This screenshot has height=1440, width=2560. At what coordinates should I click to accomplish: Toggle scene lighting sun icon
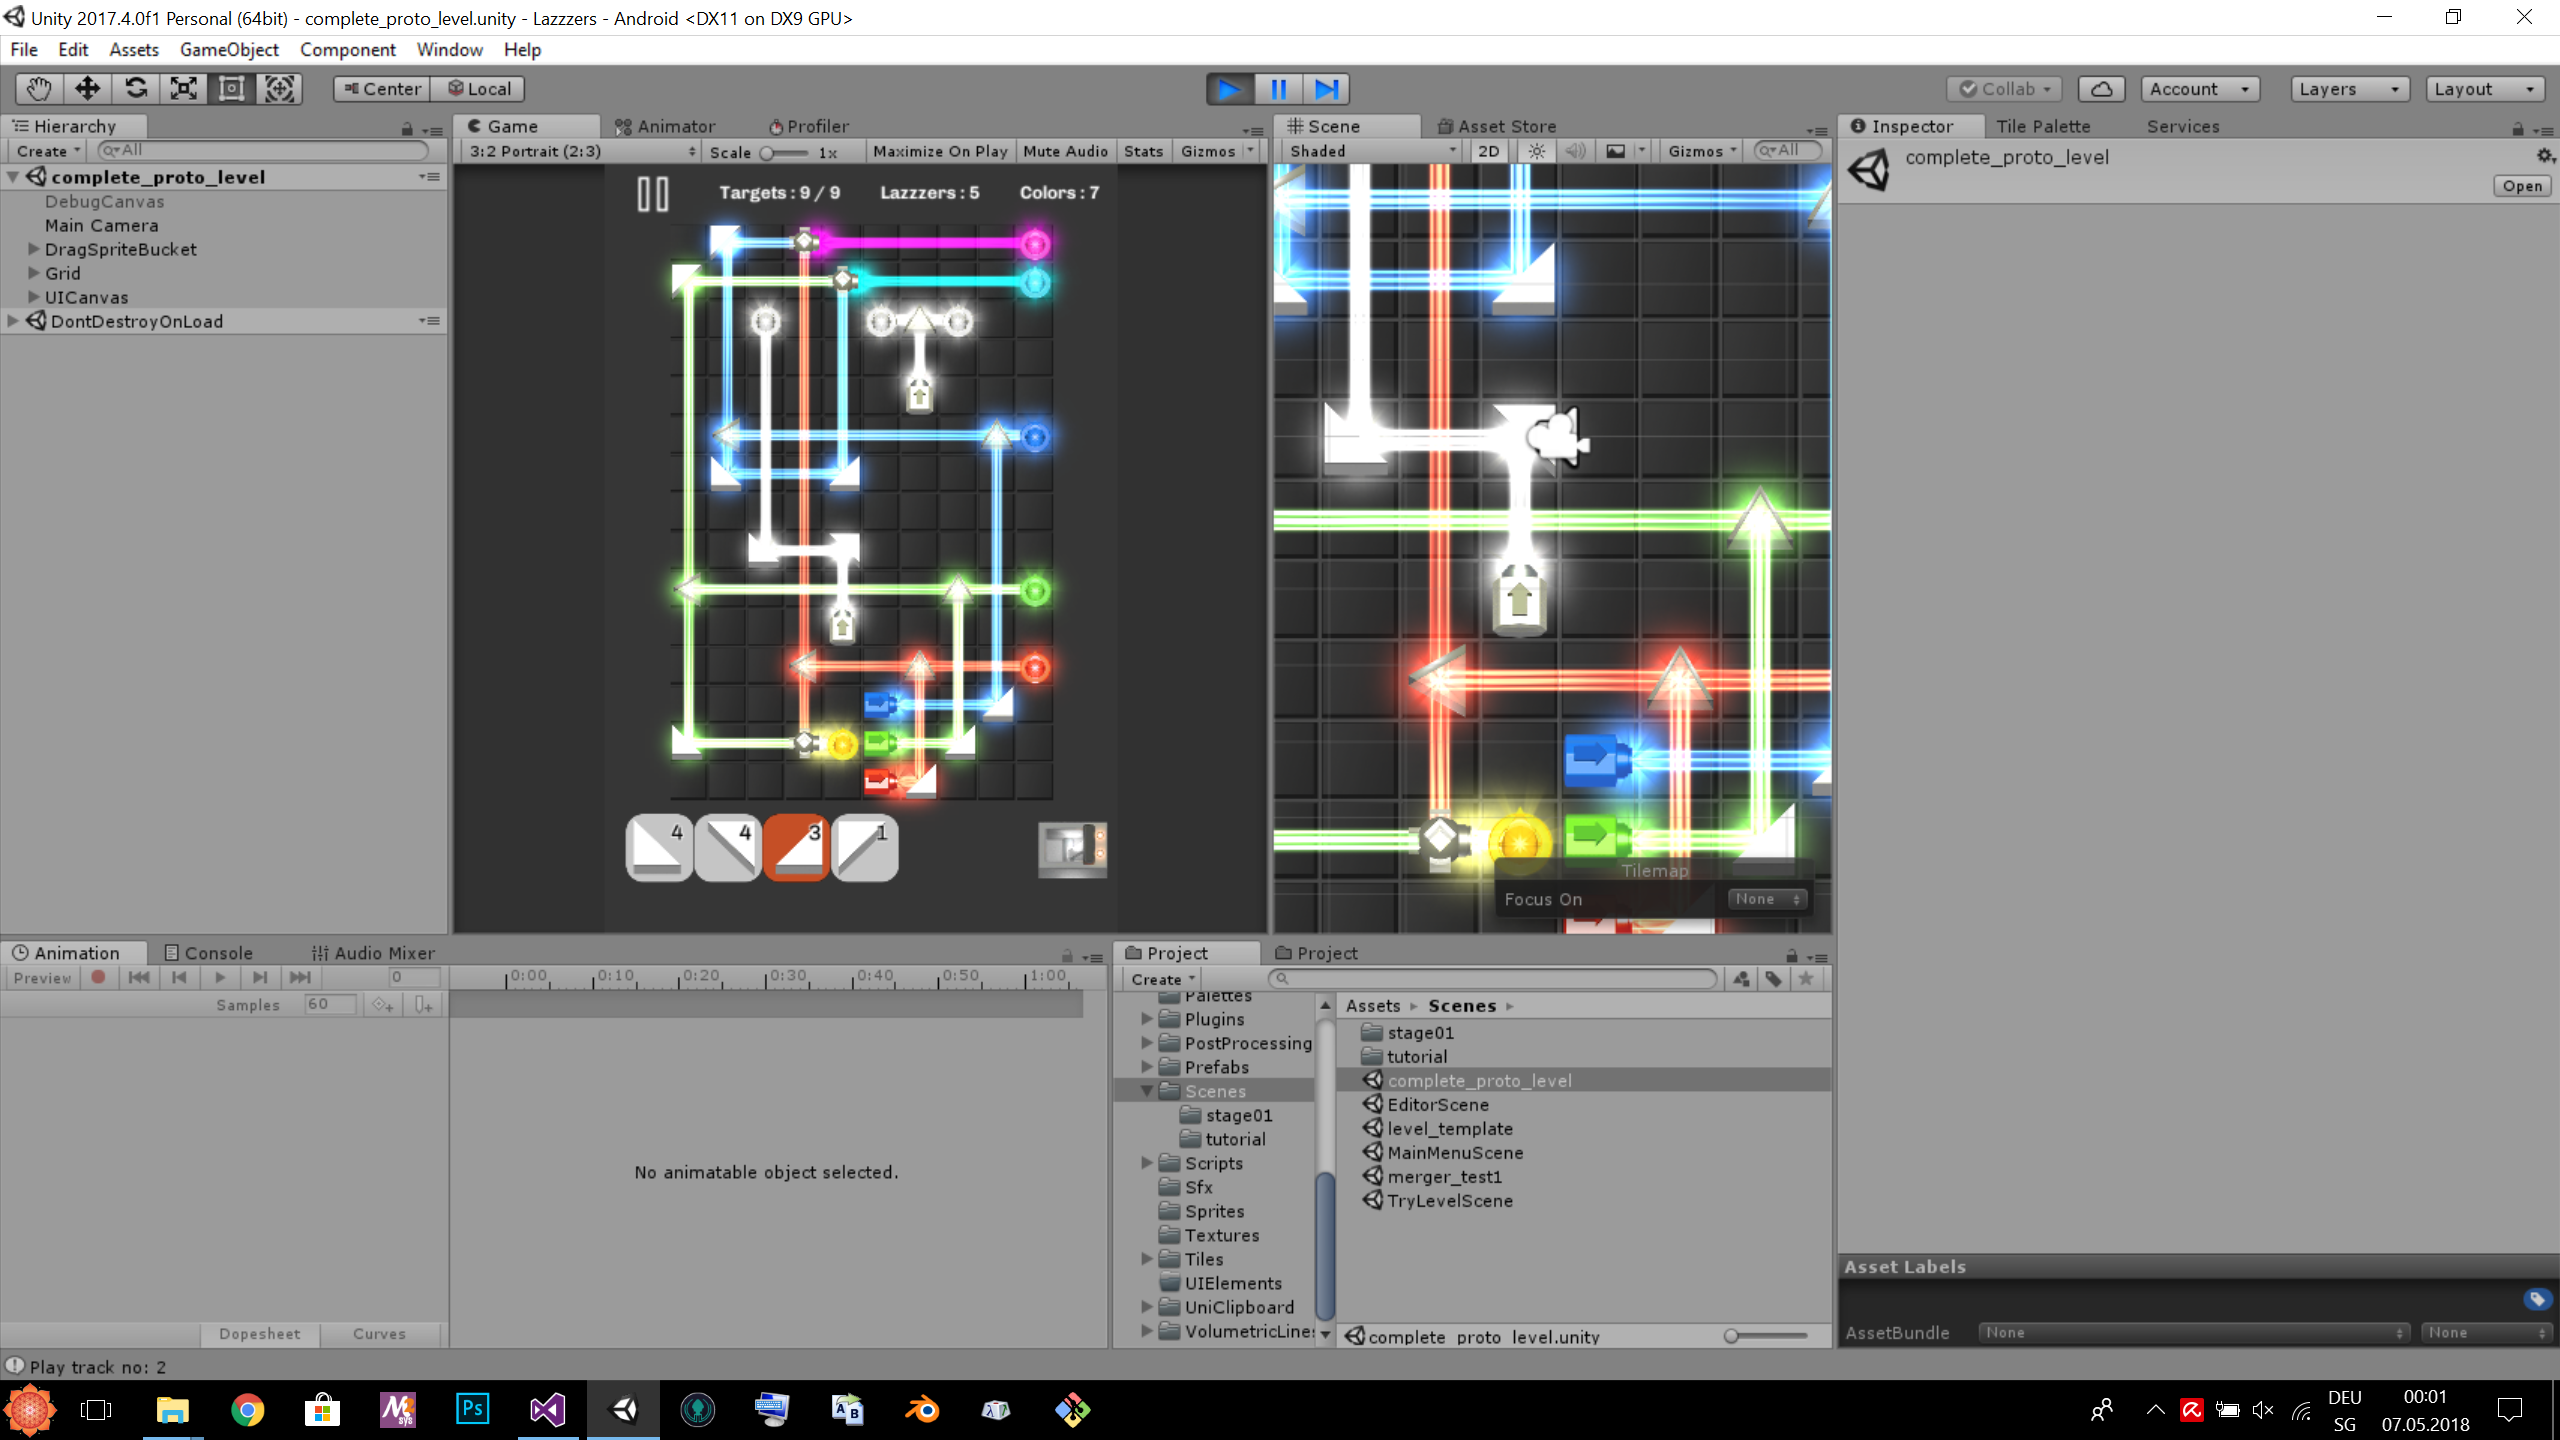tap(1536, 151)
